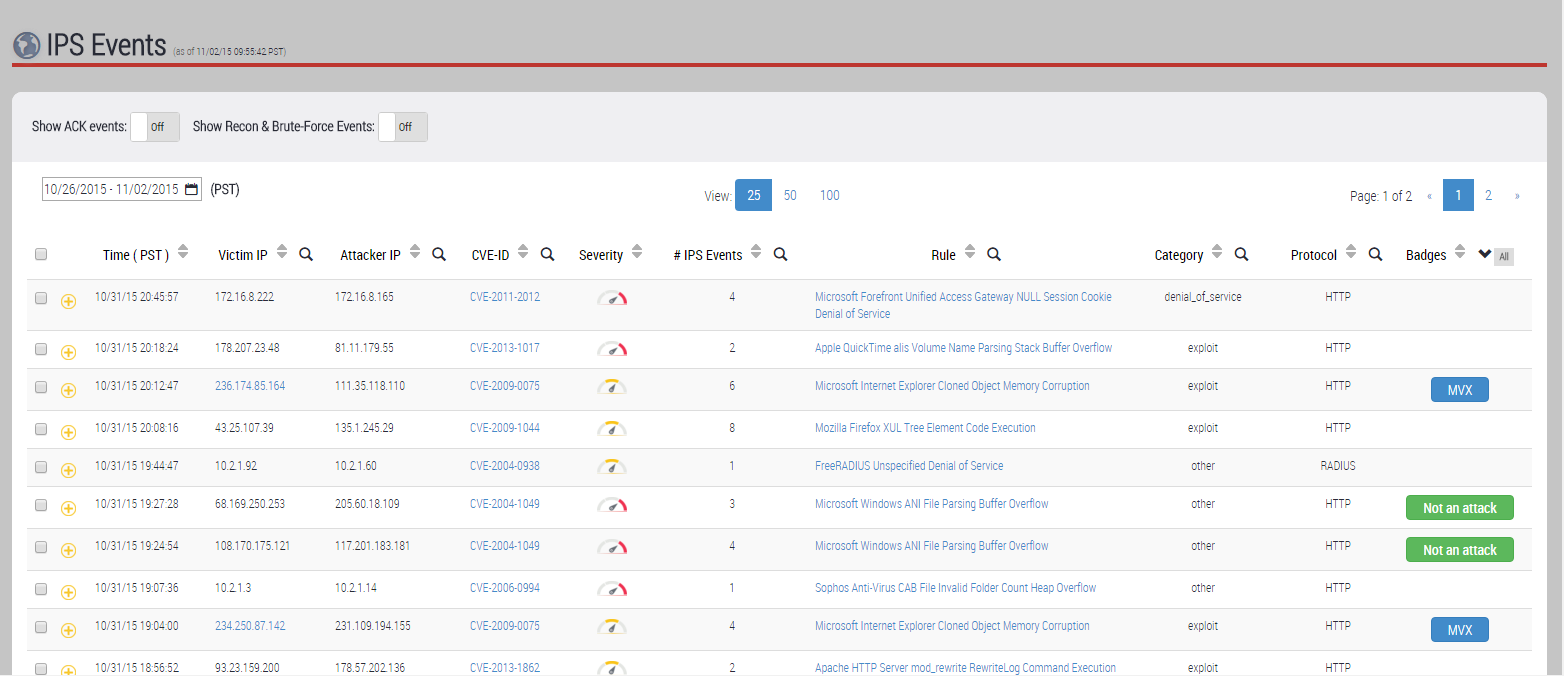The height and width of the screenshot is (676, 1564).
Task: Open CVE-2011-2012 link
Action: [x=505, y=297]
